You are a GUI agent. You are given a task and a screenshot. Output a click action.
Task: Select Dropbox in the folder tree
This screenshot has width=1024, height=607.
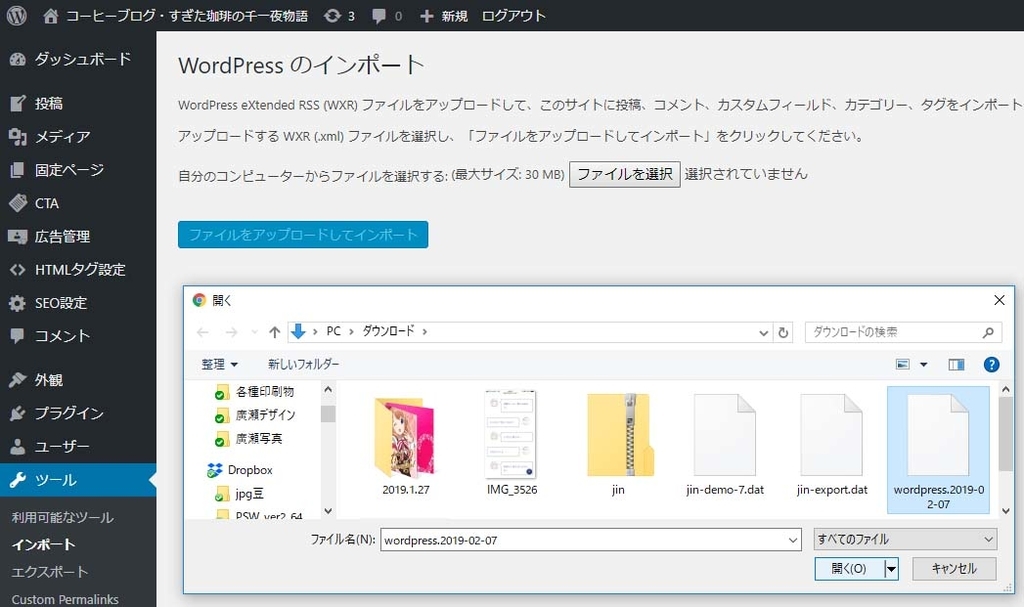tap(239, 470)
